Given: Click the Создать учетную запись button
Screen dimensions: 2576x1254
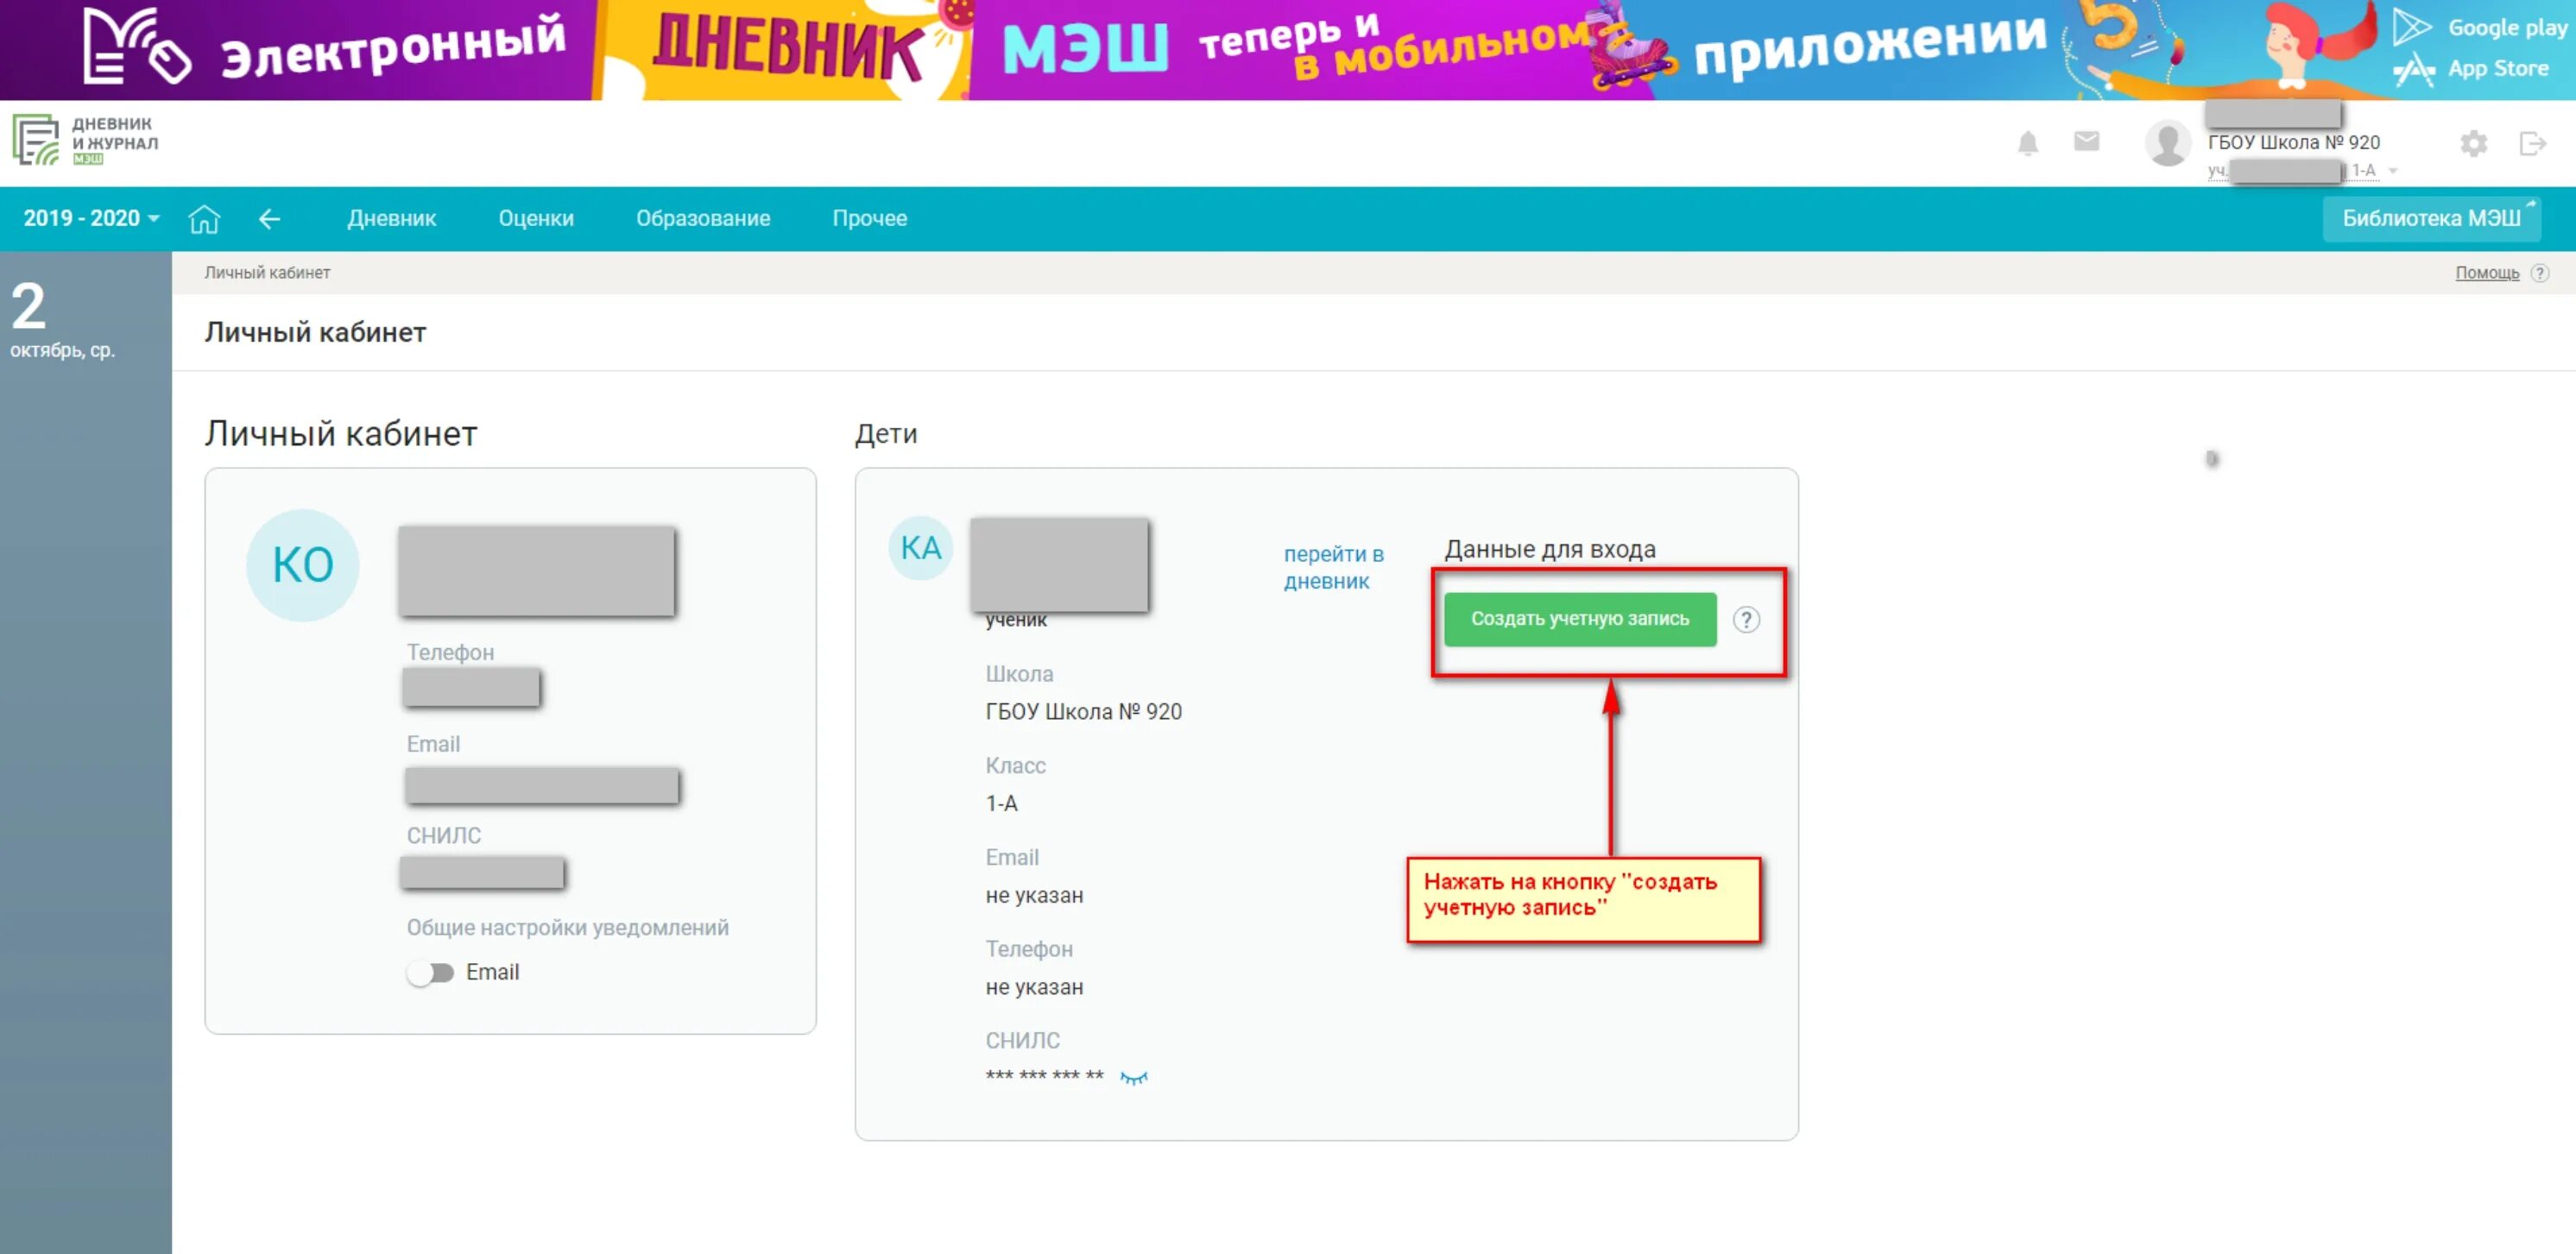Looking at the screenshot, I should coord(1581,619).
